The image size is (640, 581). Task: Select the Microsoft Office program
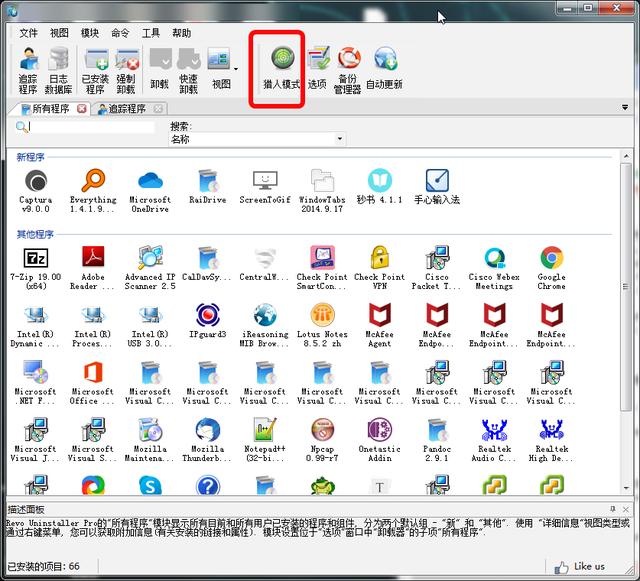[x=93, y=383]
